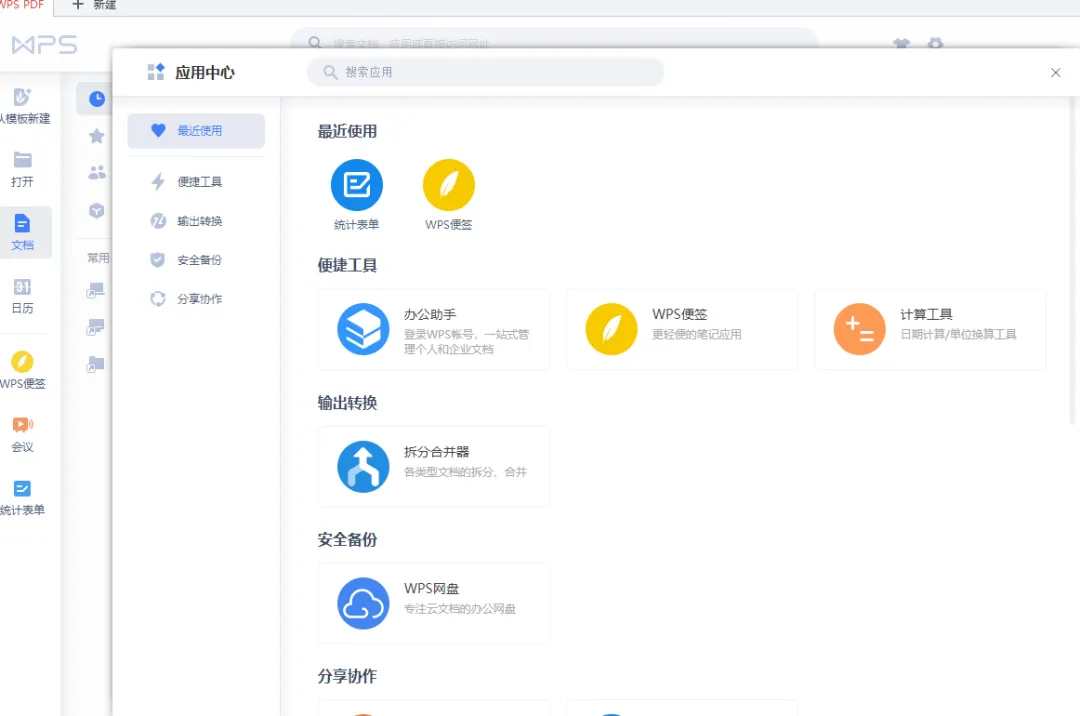Screen dimensions: 1080x716
Task: Select 最近使用 category in sidebar
Action: (x=196, y=131)
